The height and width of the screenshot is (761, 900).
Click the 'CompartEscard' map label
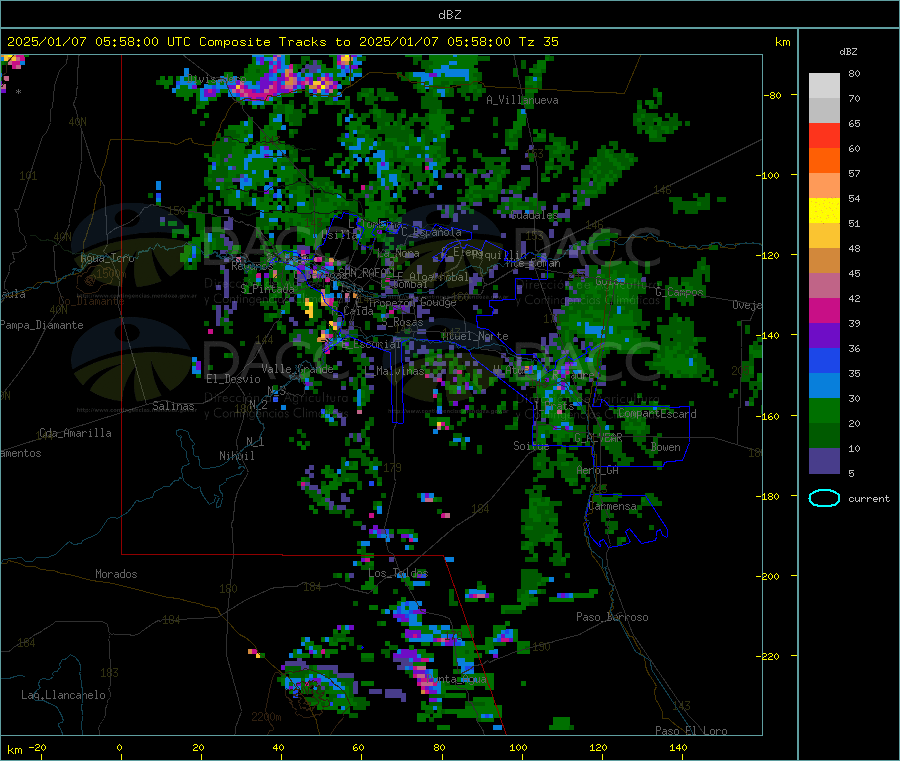(x=657, y=414)
